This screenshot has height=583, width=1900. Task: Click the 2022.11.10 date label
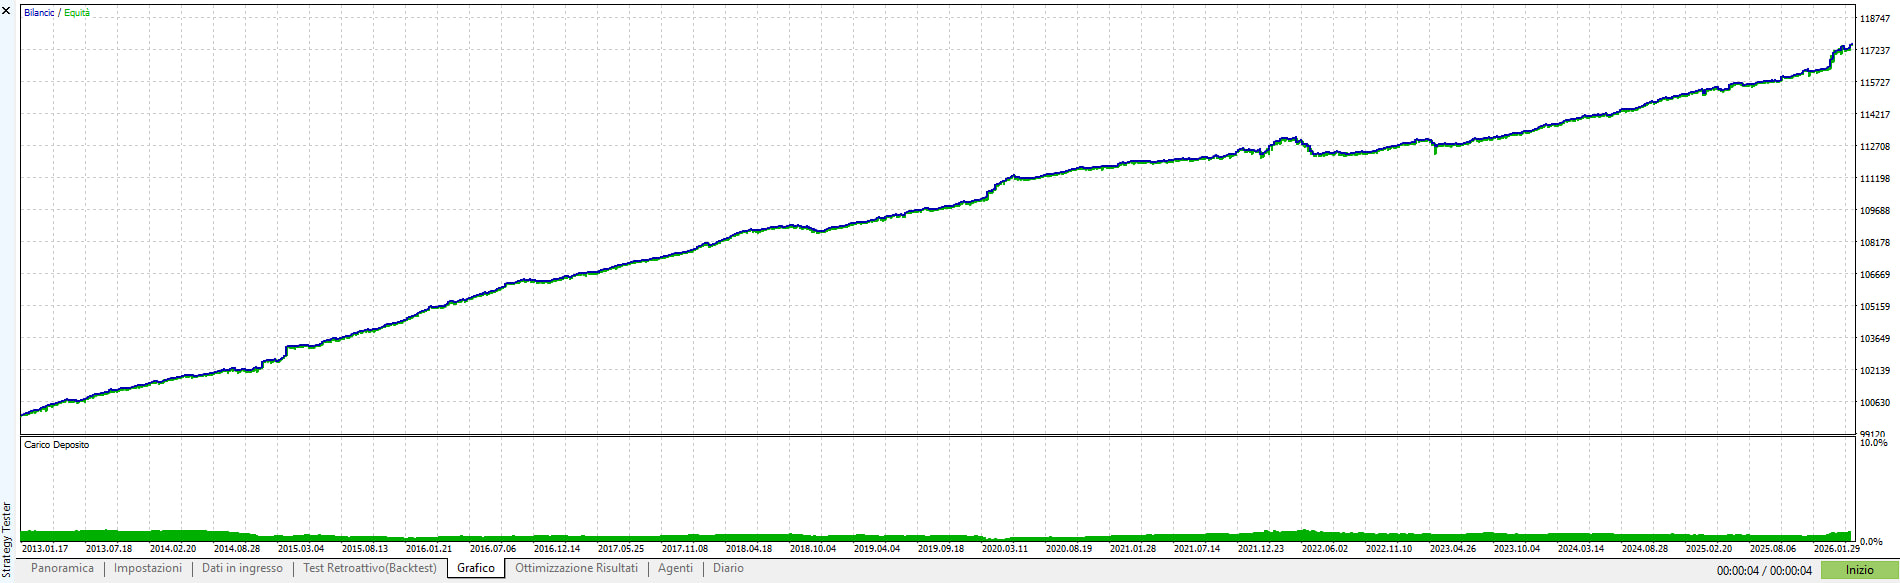tap(1389, 548)
